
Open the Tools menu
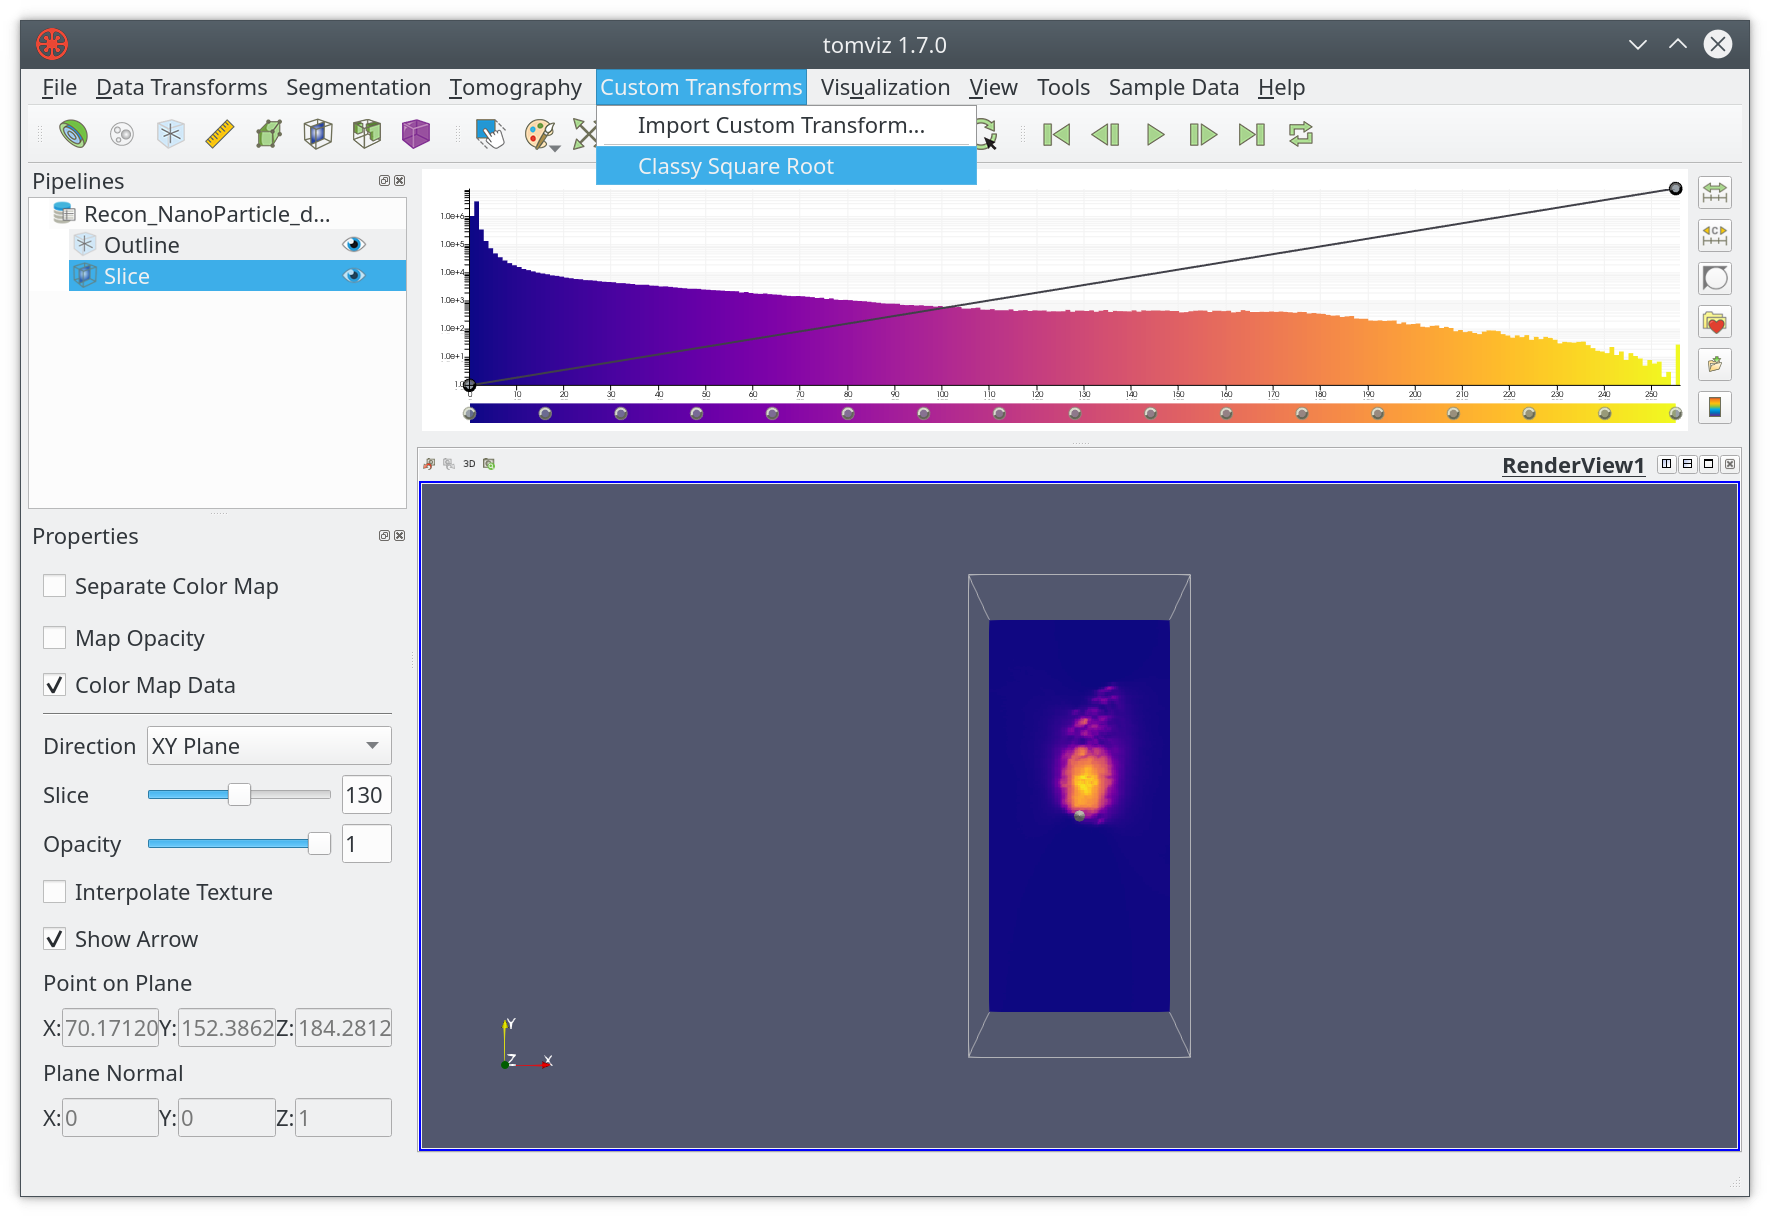(x=1063, y=87)
